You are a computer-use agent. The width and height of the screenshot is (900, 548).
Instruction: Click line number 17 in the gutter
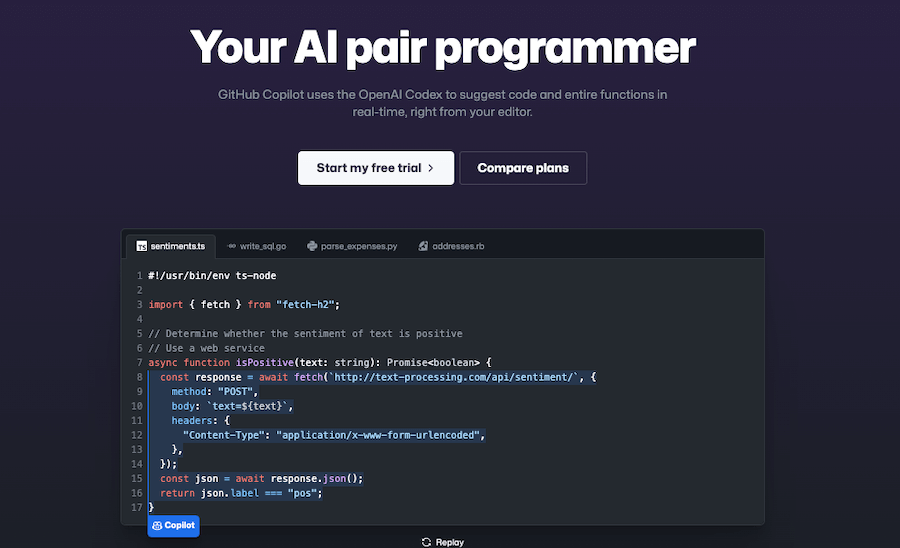coord(137,508)
